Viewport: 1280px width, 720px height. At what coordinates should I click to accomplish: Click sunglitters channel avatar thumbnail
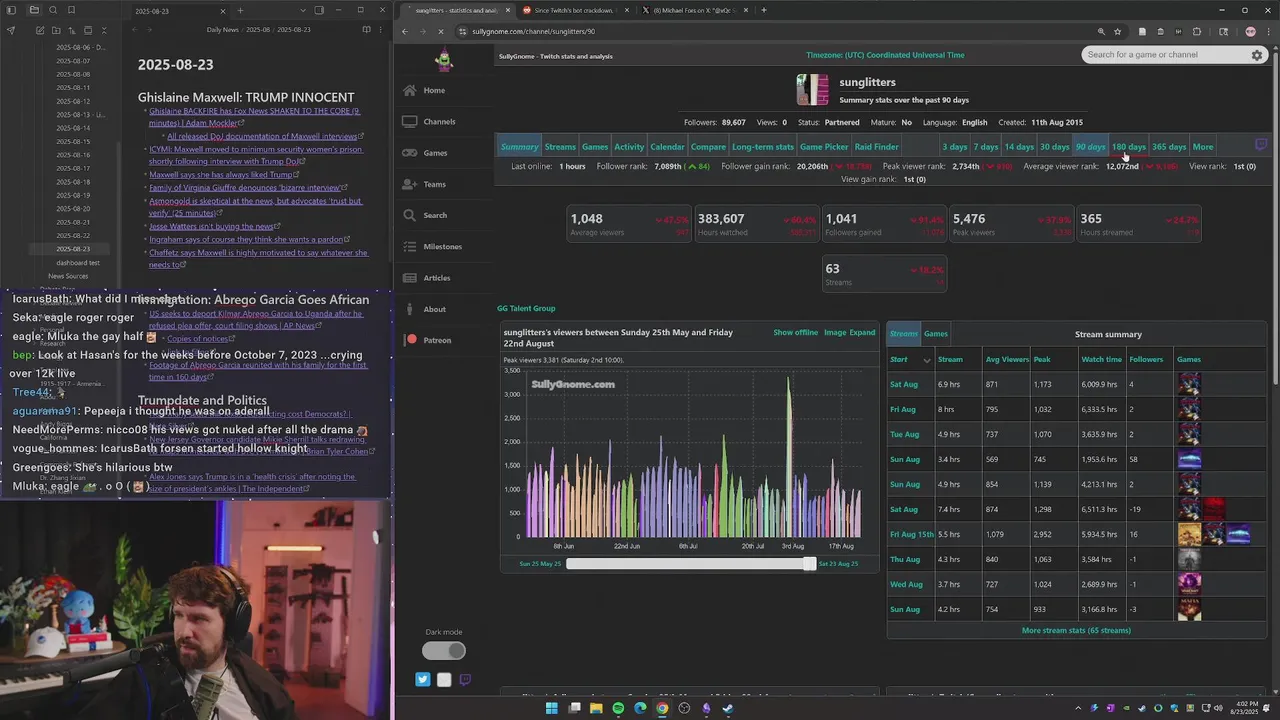pos(812,89)
